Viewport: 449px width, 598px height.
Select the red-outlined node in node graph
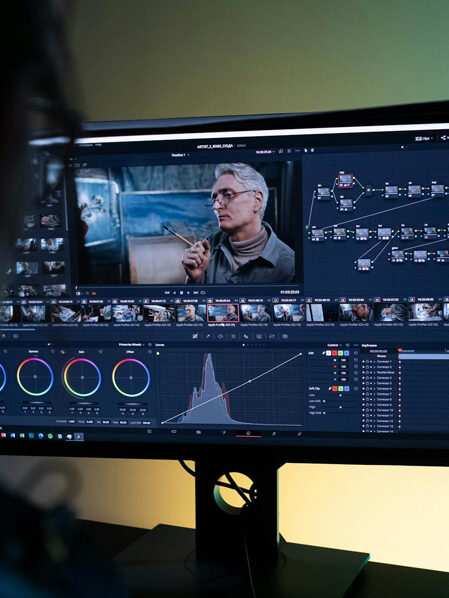(x=346, y=180)
